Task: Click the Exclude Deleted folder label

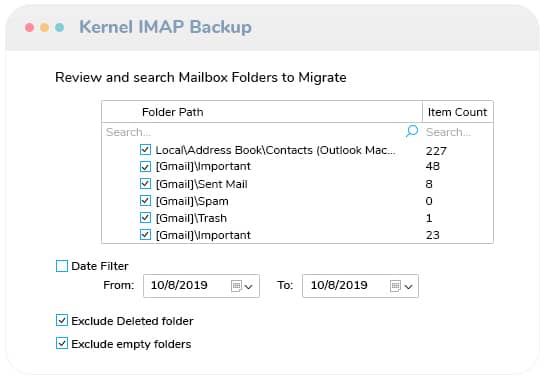Action: [132, 321]
